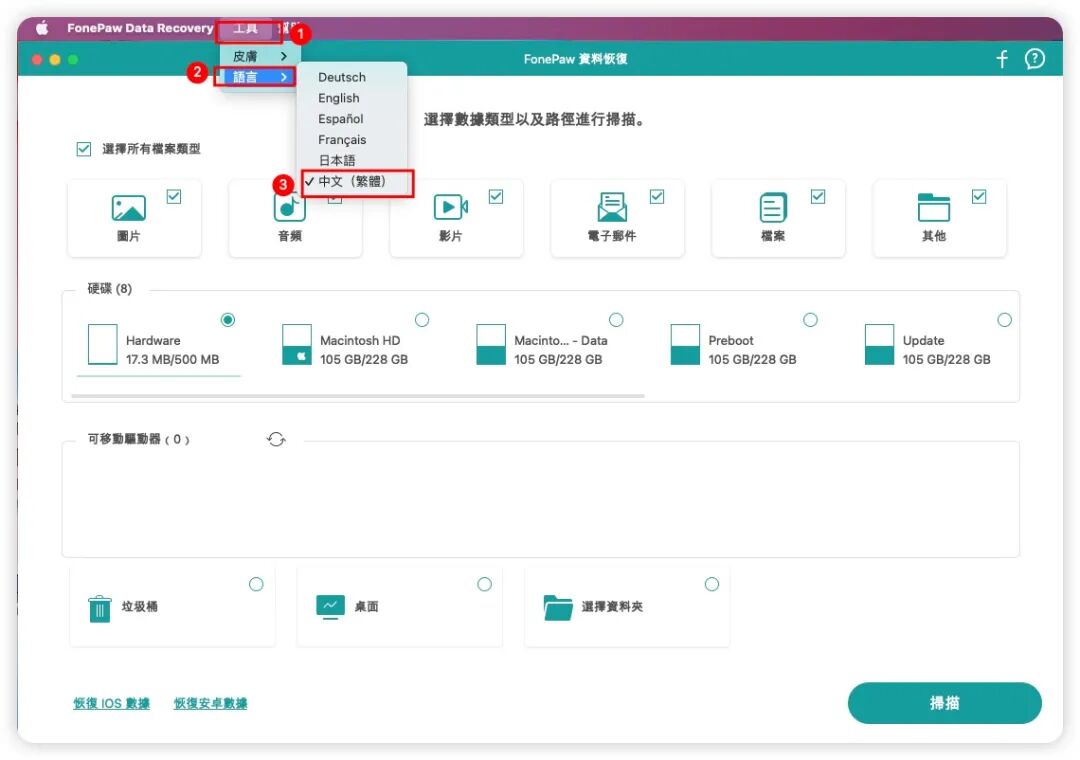Open the 恢復 IOS 數據 link
Screen dimensions: 1080x760
pyautogui.click(x=112, y=703)
